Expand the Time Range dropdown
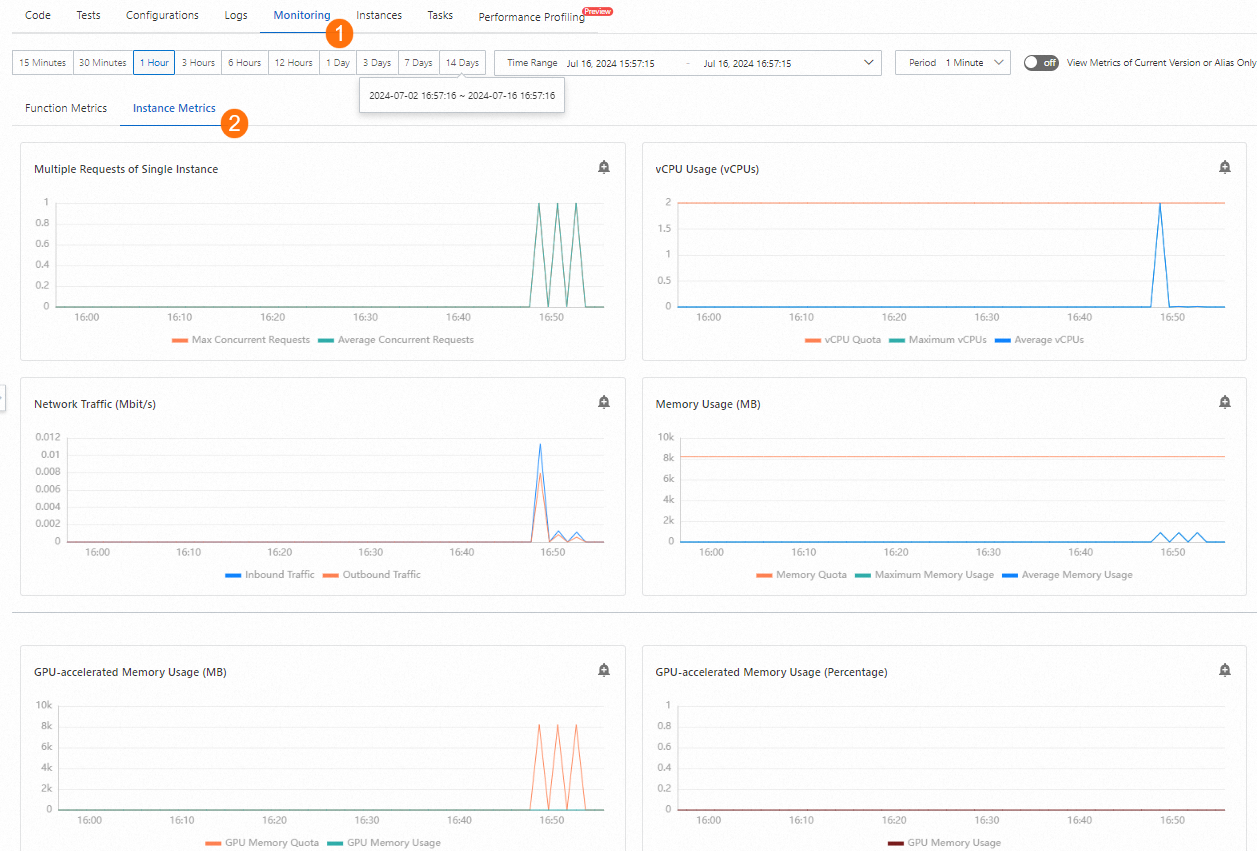 coord(866,62)
